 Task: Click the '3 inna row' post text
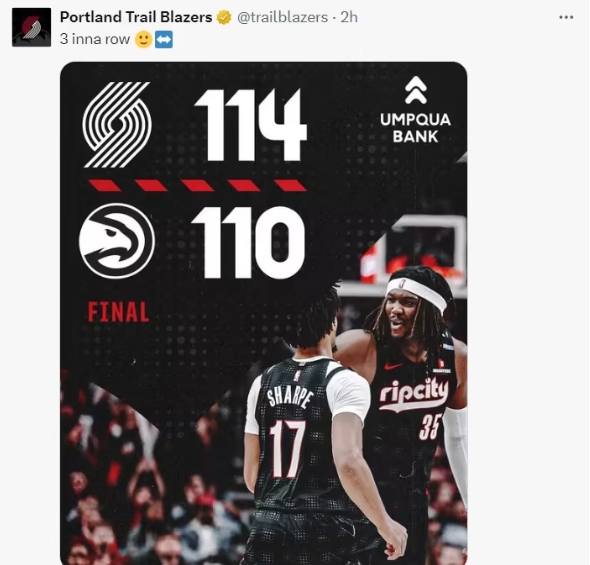[x=95, y=39]
